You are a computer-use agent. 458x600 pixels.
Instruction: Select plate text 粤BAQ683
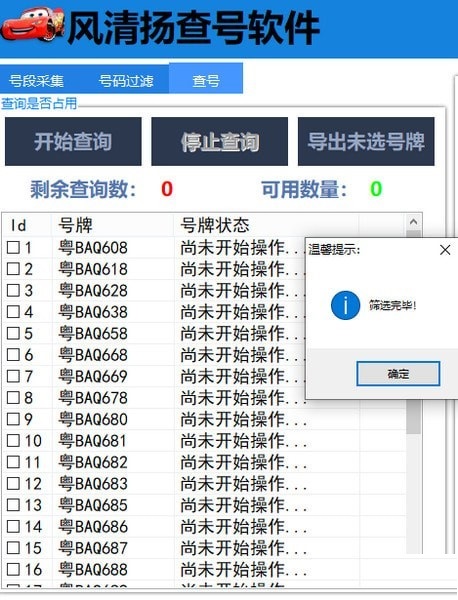[x=93, y=484]
